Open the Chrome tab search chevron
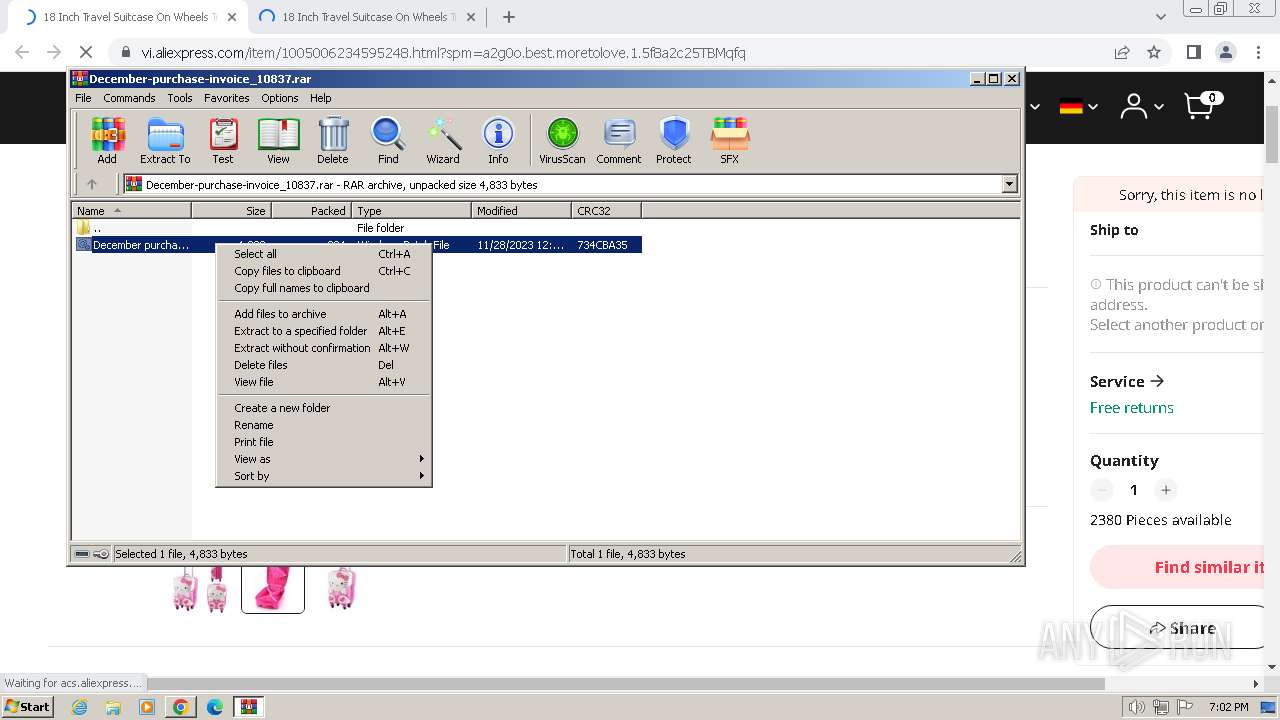 (1160, 17)
